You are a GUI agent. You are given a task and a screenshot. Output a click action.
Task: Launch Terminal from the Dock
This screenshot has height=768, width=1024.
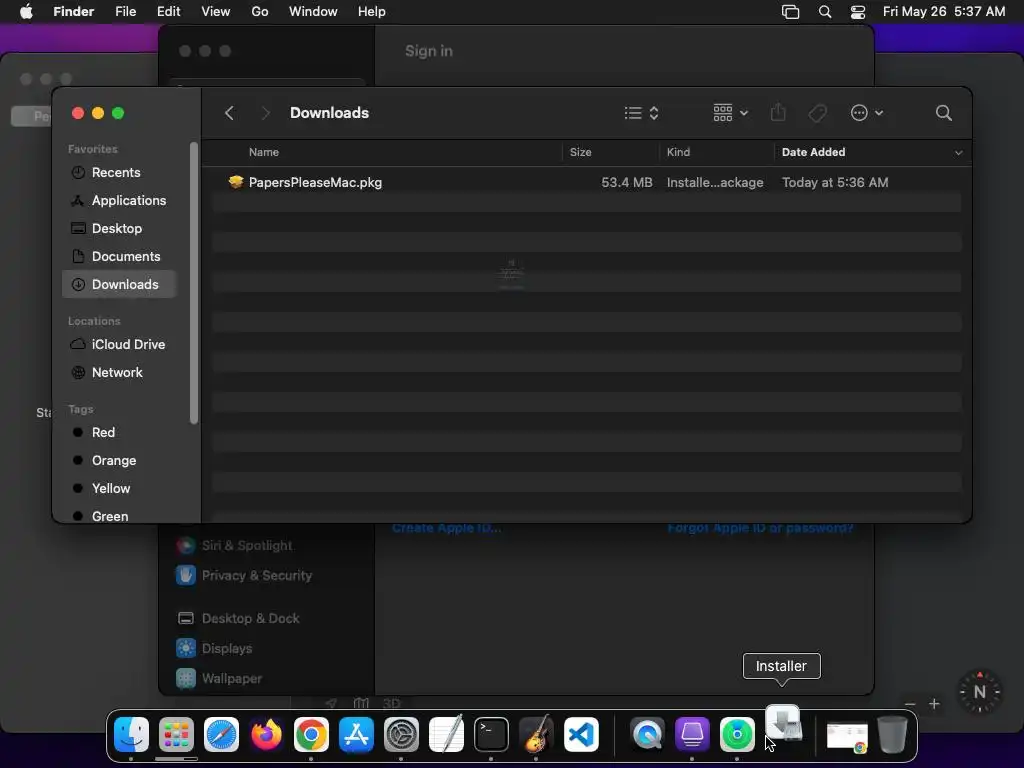pos(491,734)
